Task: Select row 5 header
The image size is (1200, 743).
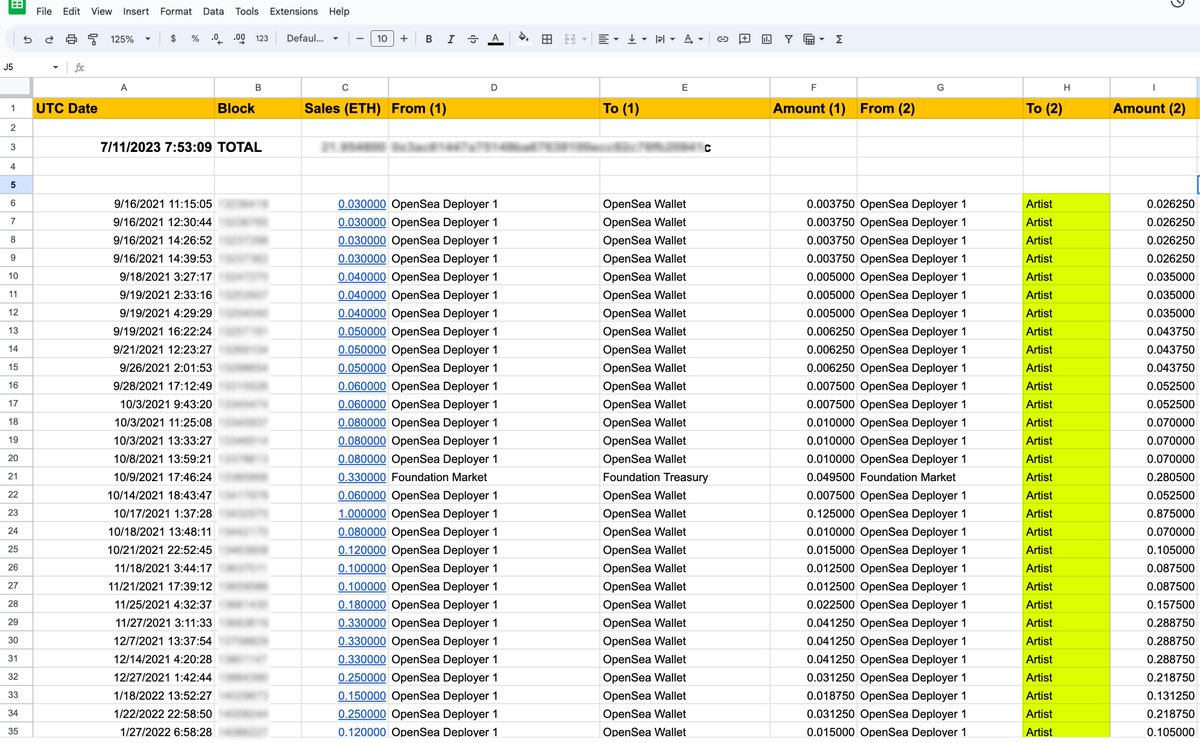Action: pyautogui.click(x=16, y=185)
